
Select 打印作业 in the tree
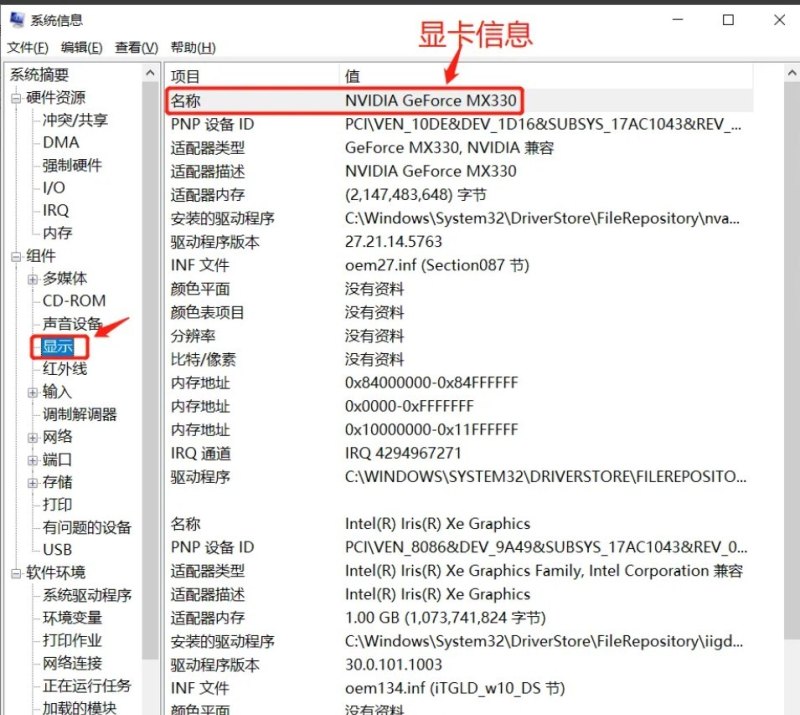[72, 640]
